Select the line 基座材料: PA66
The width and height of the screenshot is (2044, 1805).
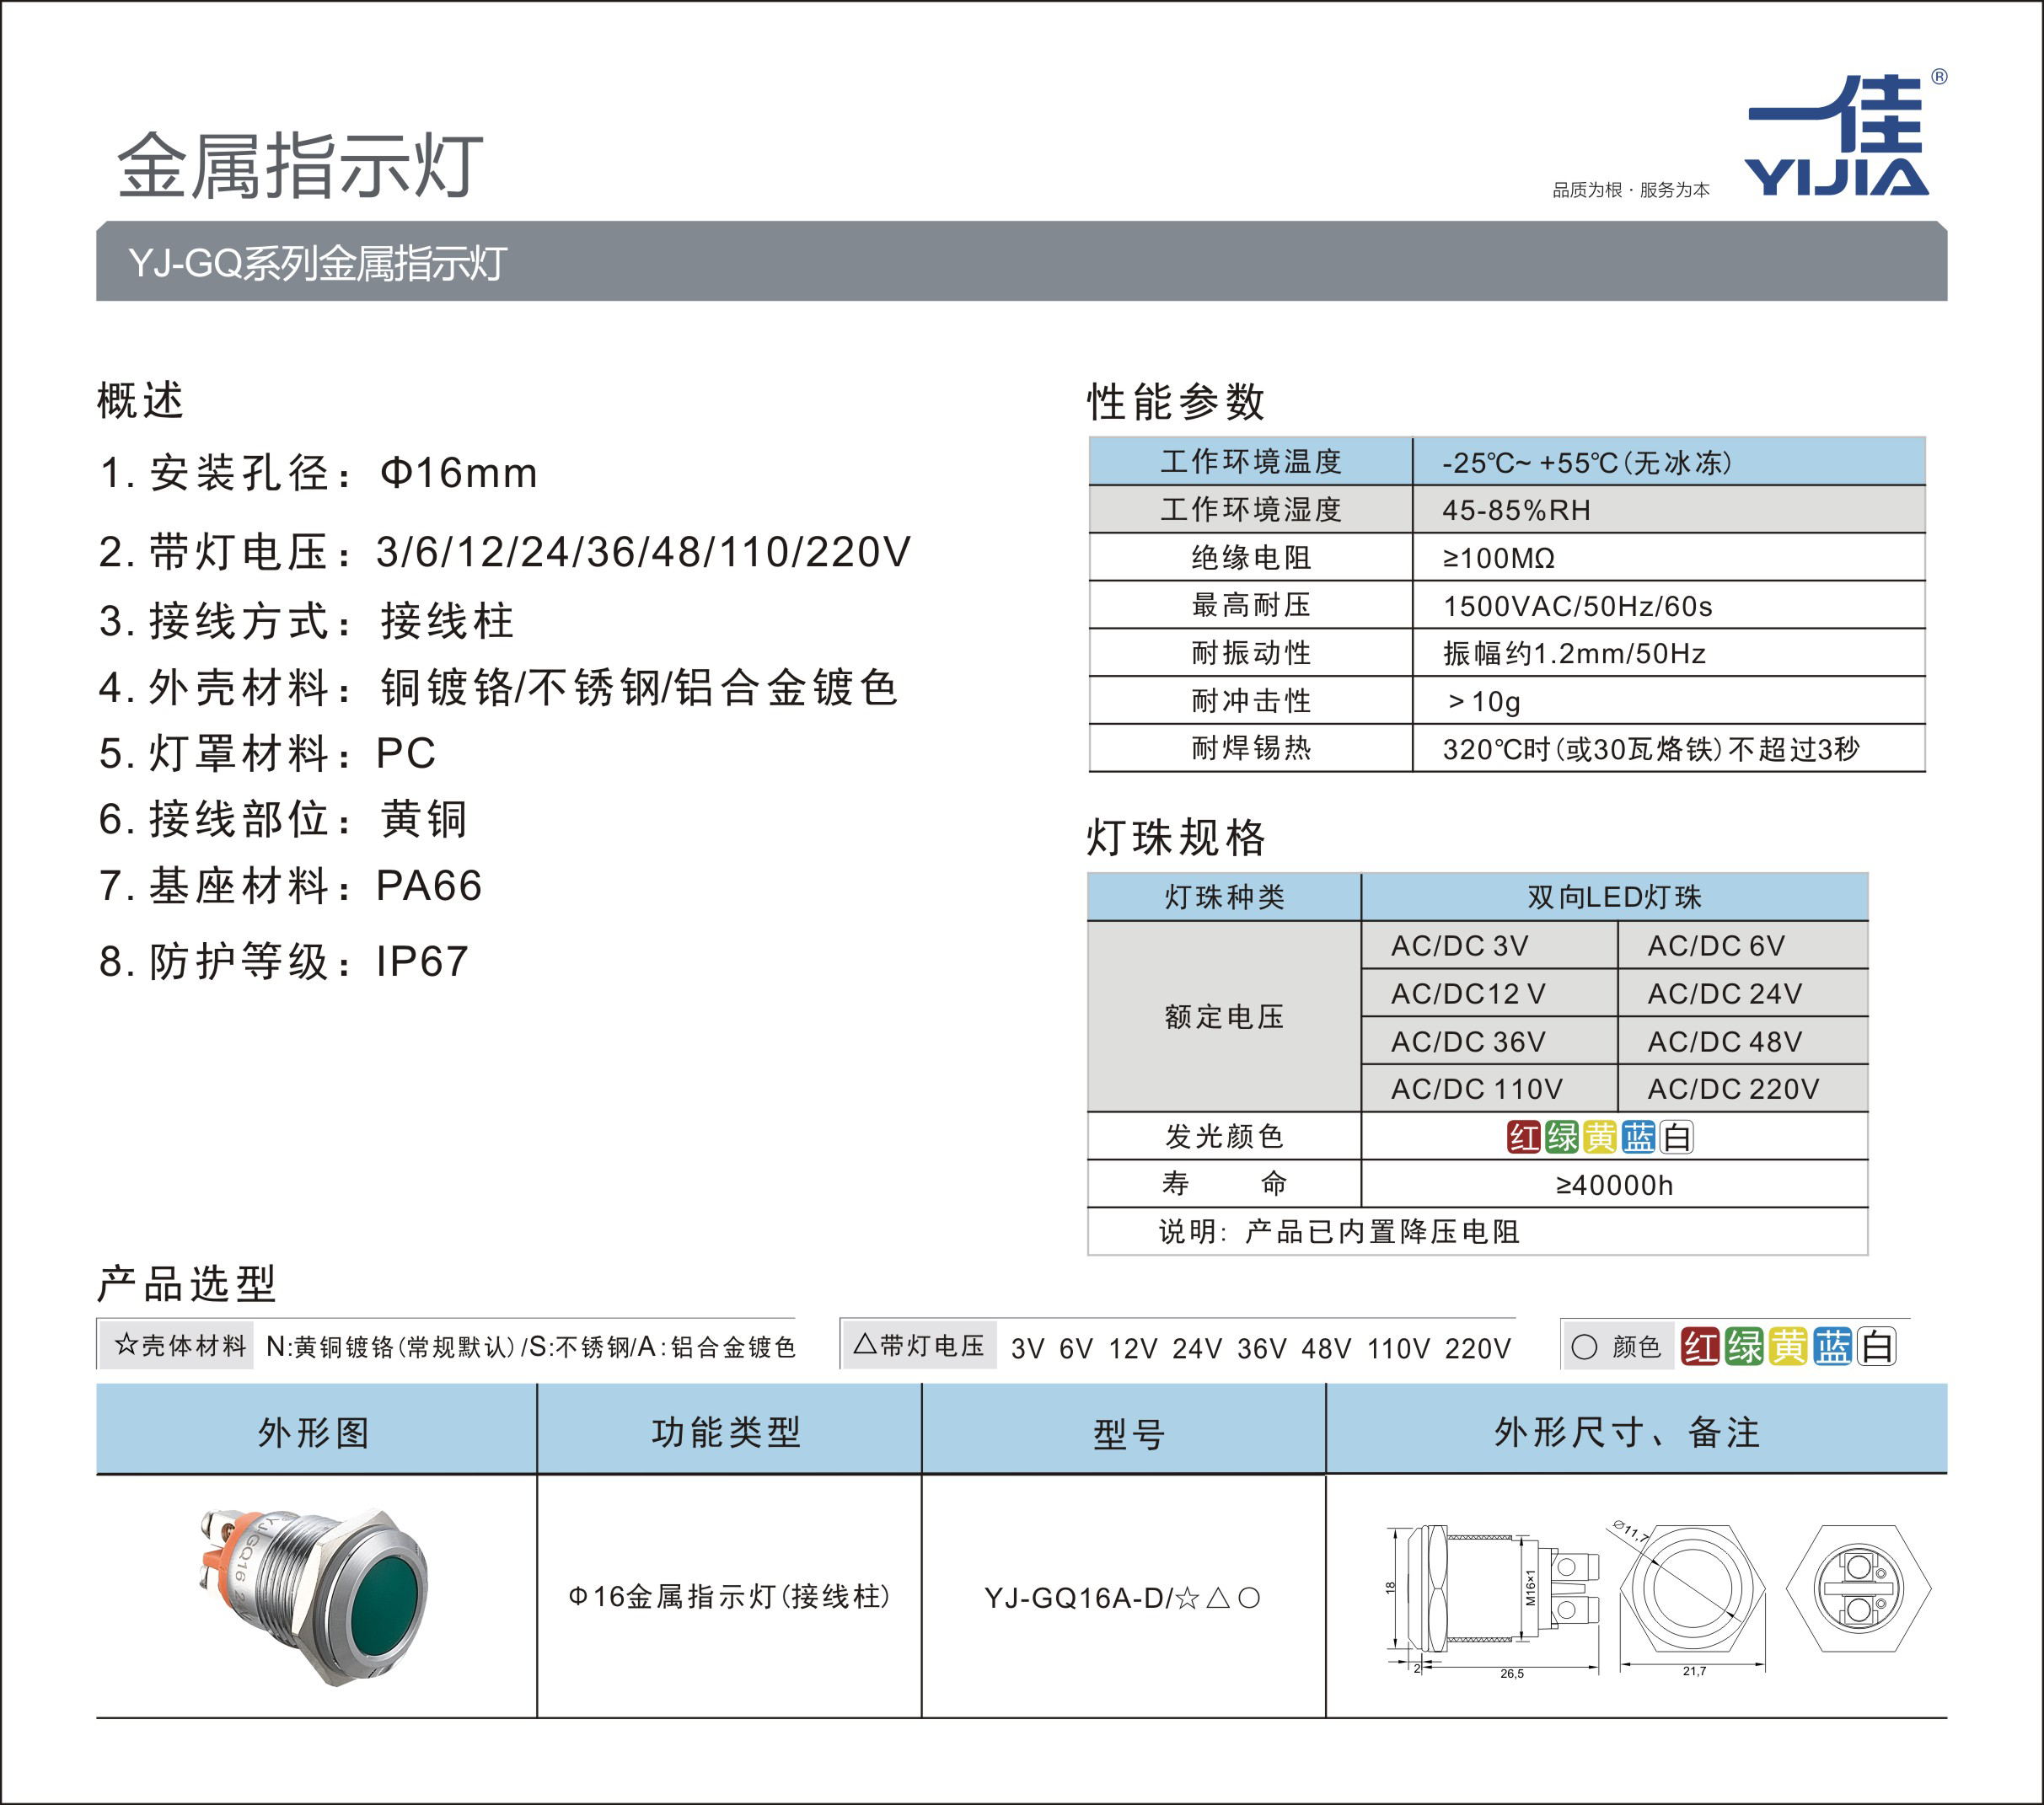(290, 886)
